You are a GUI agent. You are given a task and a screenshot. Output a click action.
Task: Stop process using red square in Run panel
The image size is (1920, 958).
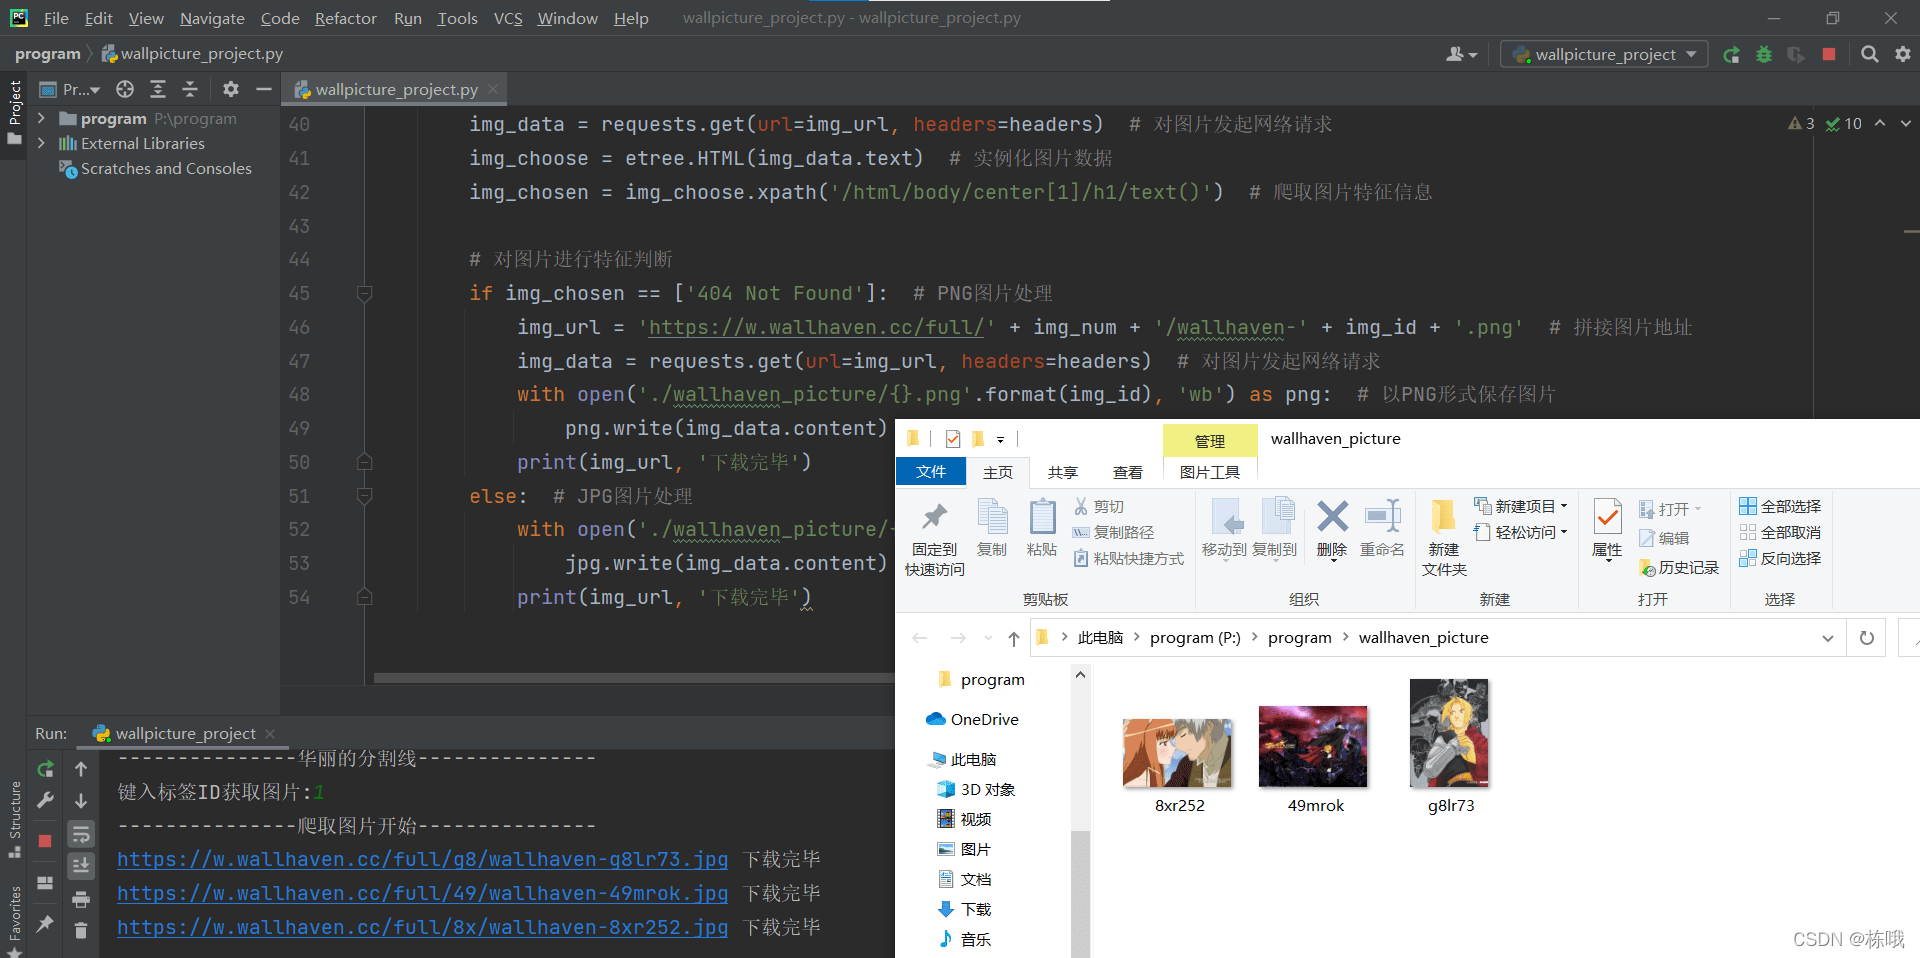pyautogui.click(x=45, y=841)
